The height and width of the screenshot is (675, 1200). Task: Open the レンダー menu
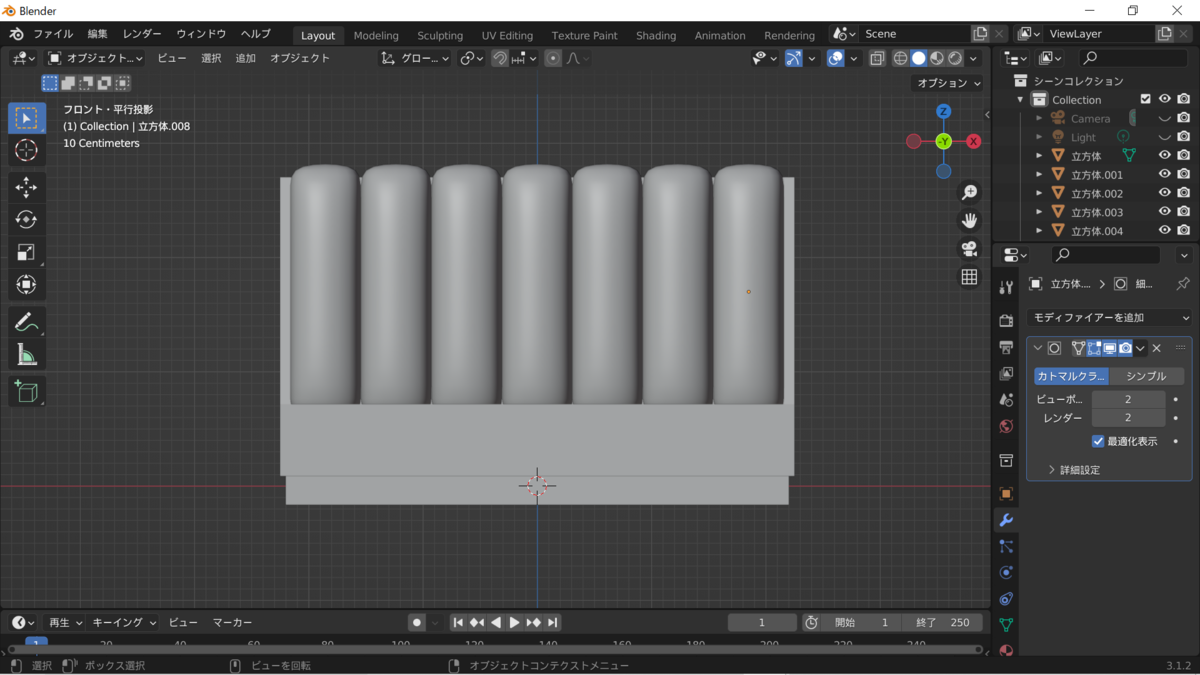pos(142,34)
